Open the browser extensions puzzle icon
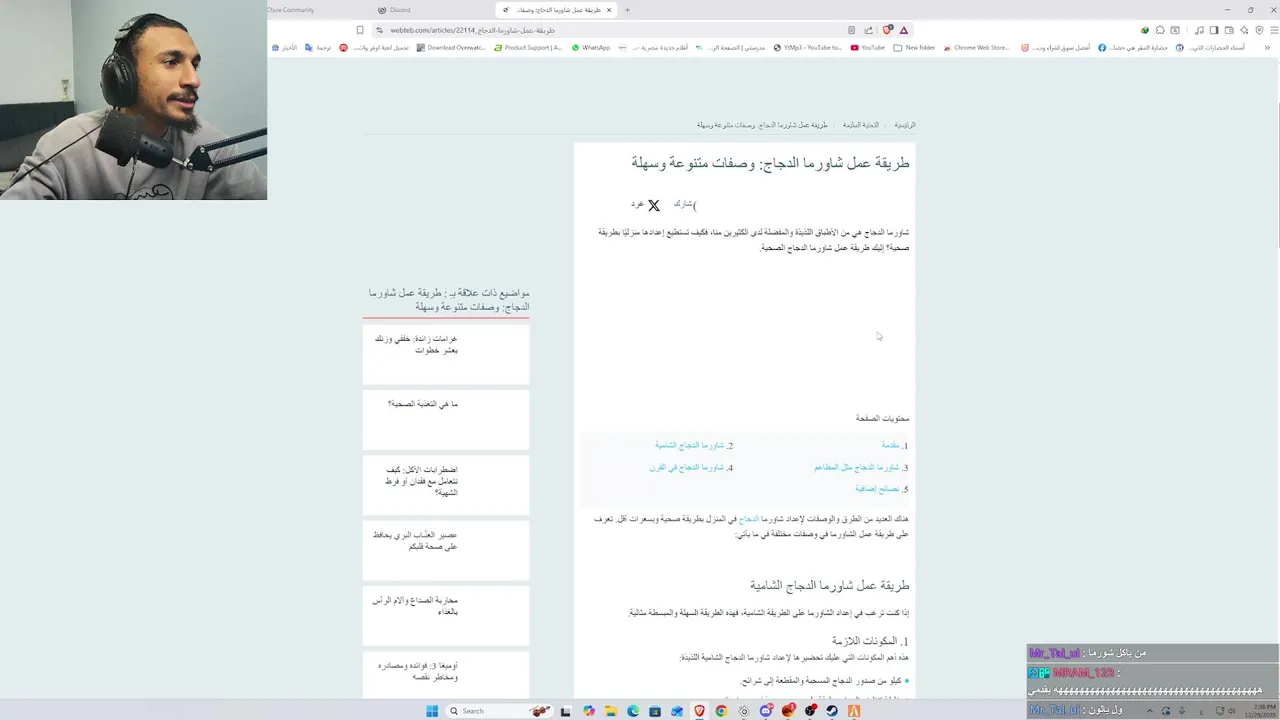 1160,30
